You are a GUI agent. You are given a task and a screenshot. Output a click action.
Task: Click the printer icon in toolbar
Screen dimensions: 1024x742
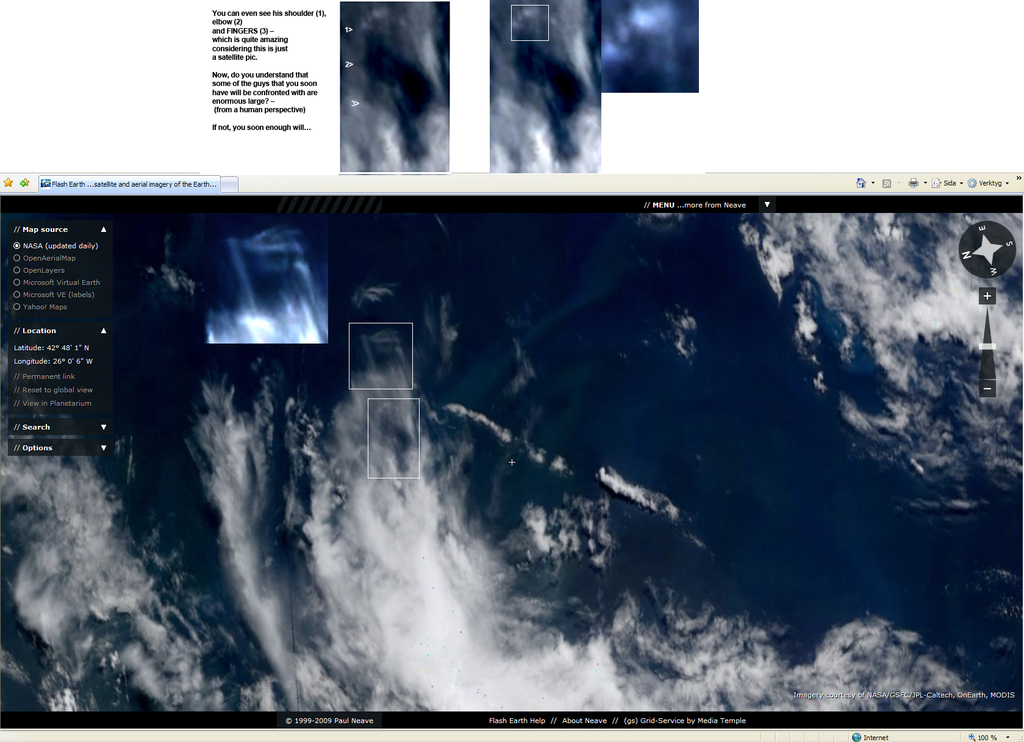click(913, 183)
